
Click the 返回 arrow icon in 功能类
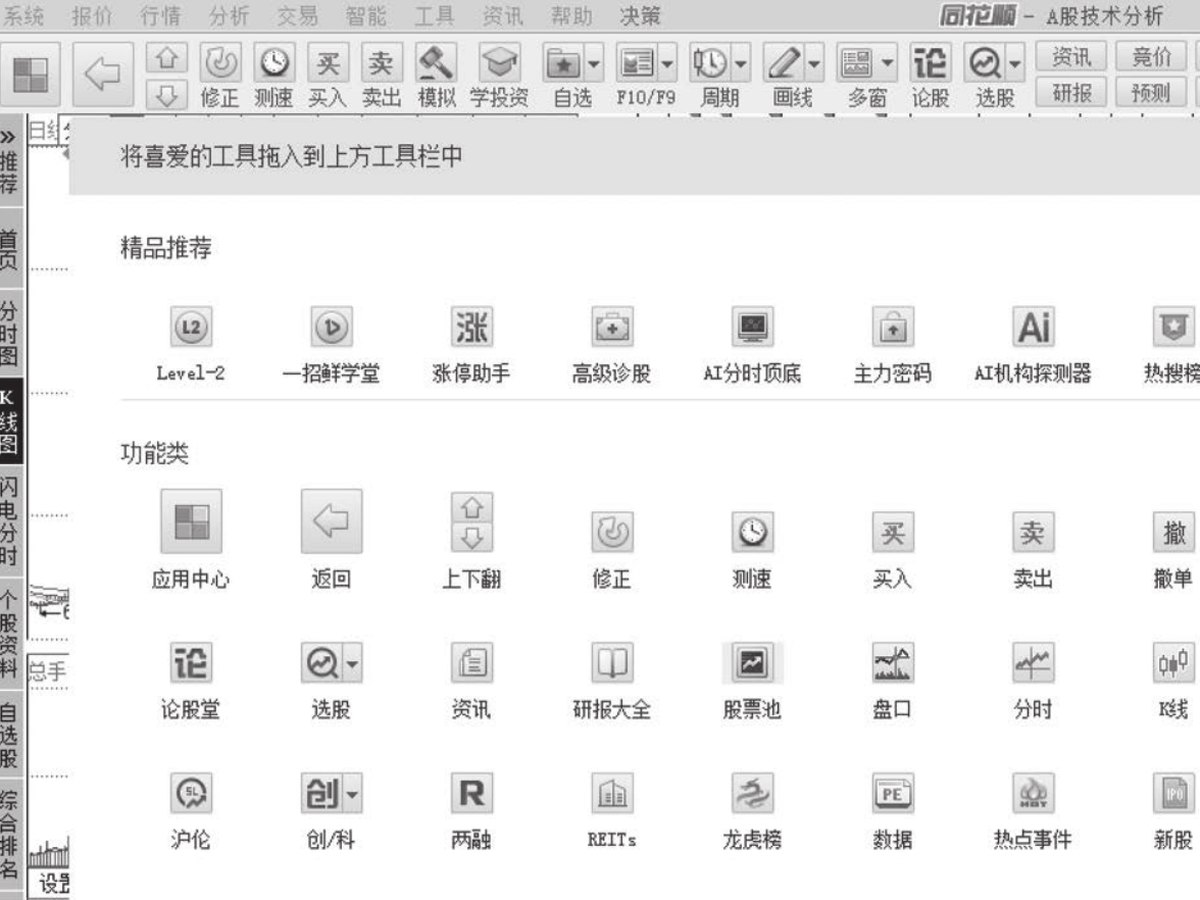tap(331, 521)
